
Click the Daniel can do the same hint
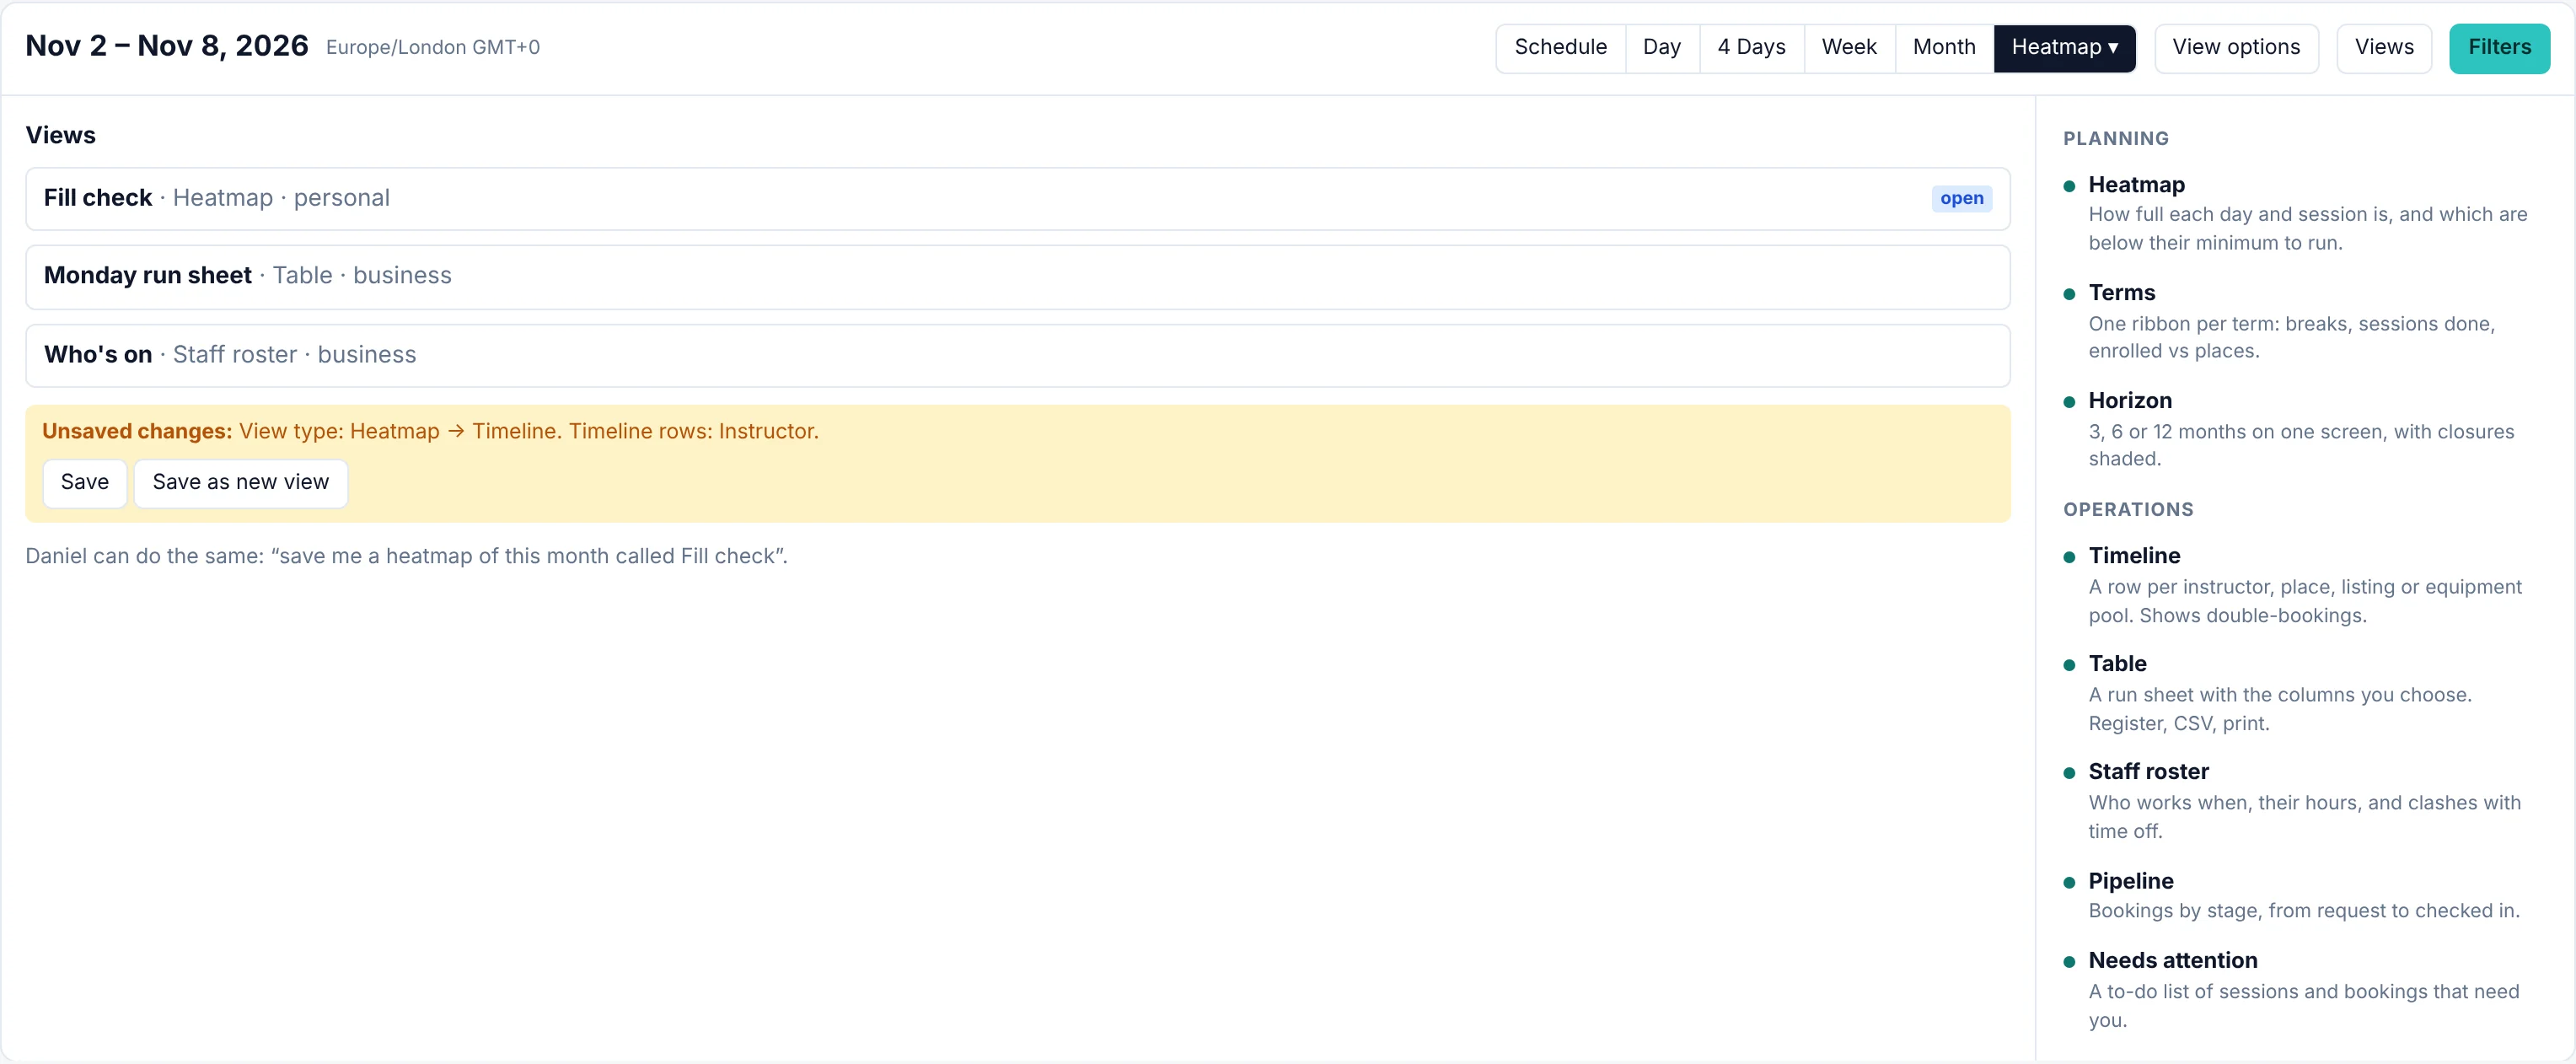[x=406, y=556]
